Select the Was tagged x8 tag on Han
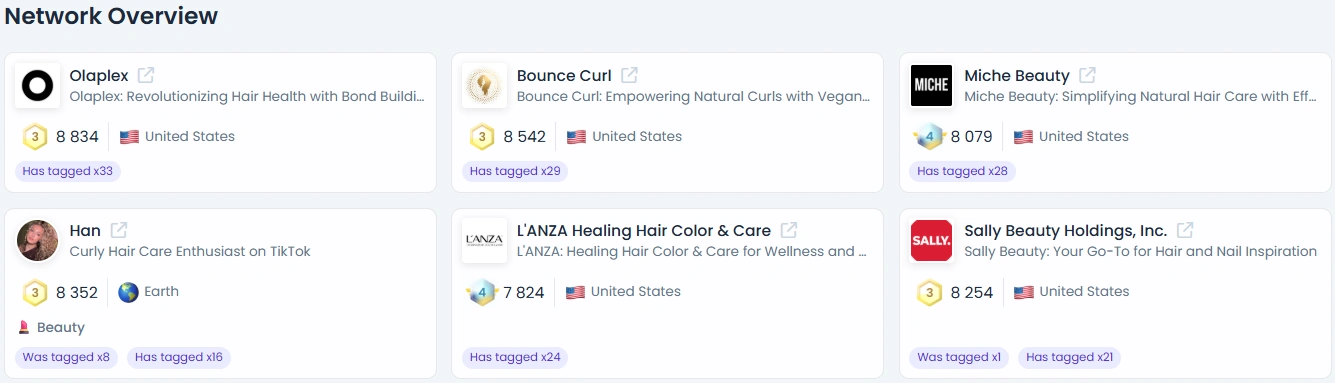The image size is (1335, 383). [x=66, y=357]
